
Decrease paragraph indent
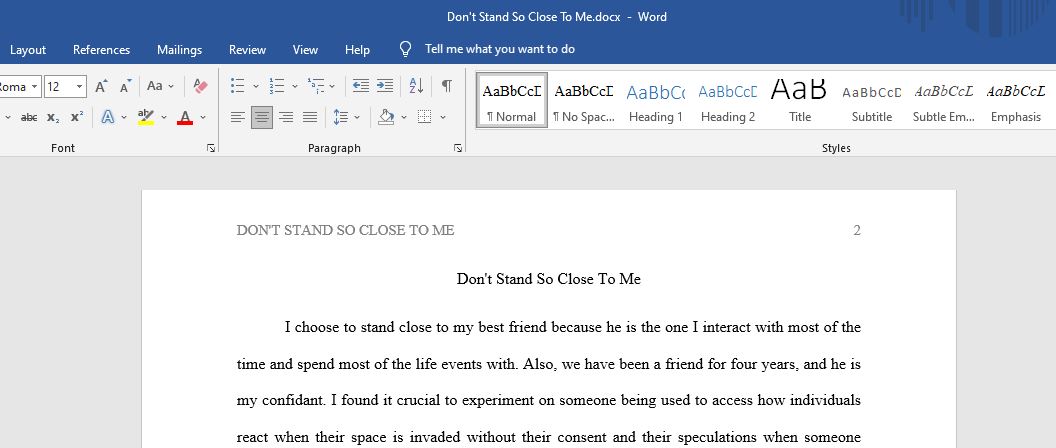tap(361, 86)
